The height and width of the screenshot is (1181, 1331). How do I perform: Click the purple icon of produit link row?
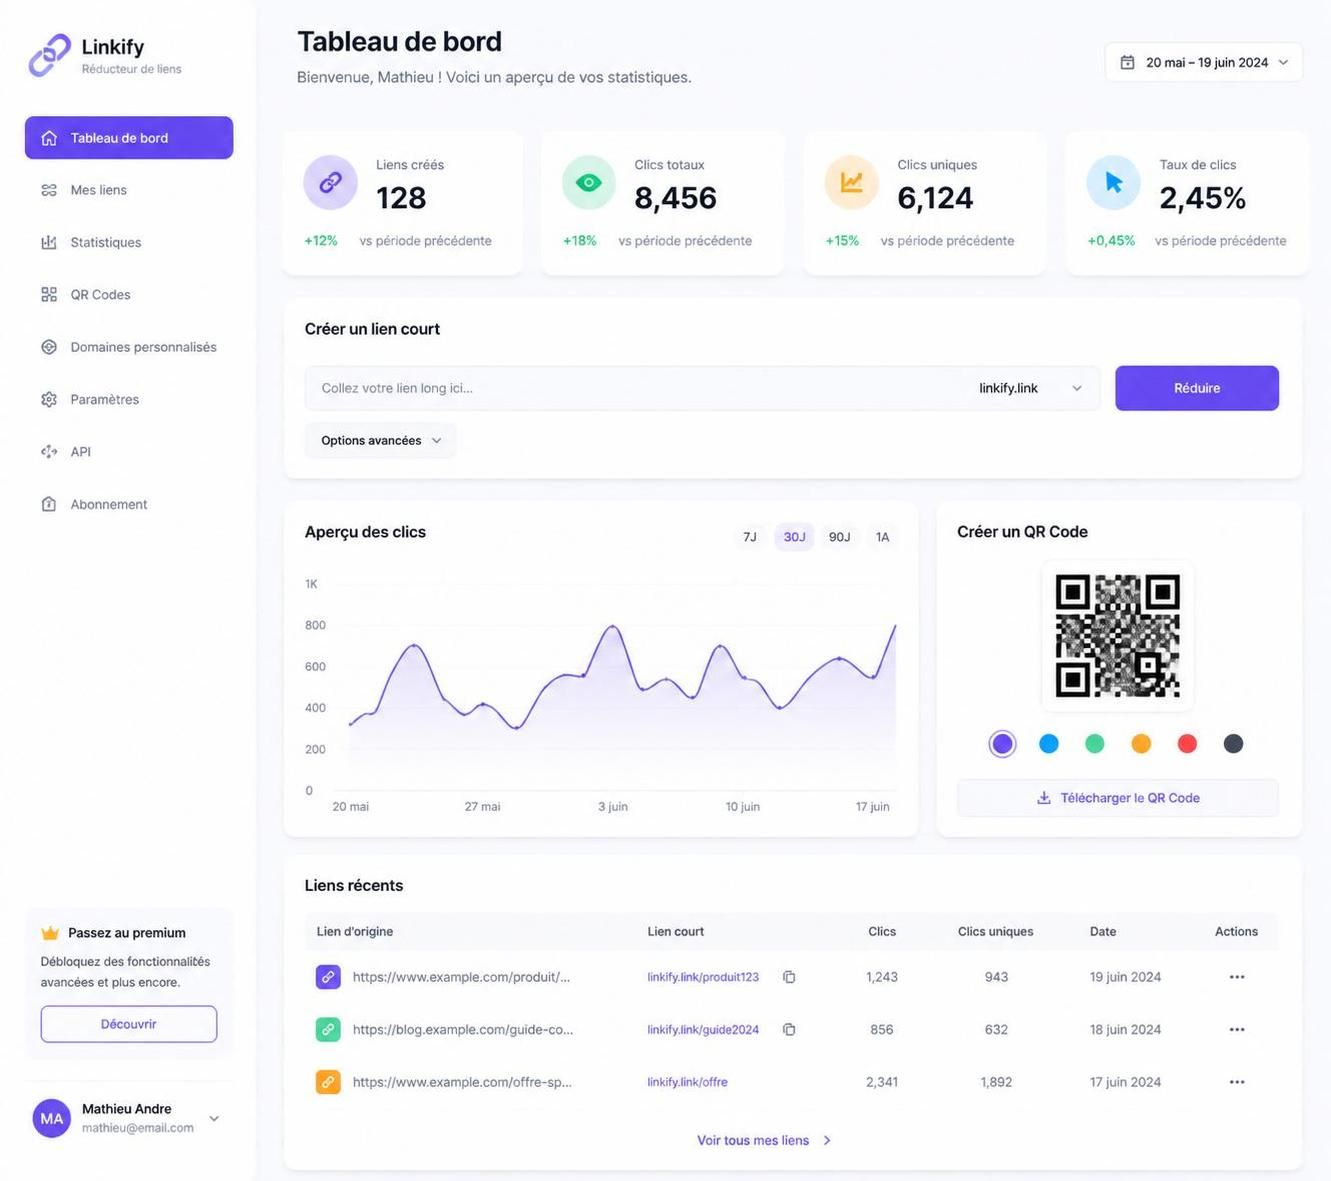(328, 977)
